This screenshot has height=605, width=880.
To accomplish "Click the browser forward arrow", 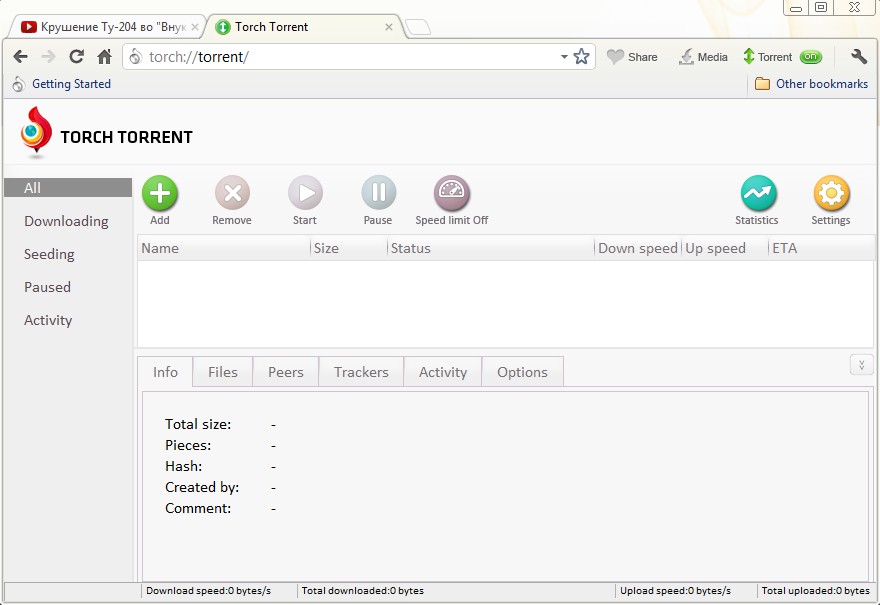I will (49, 56).
